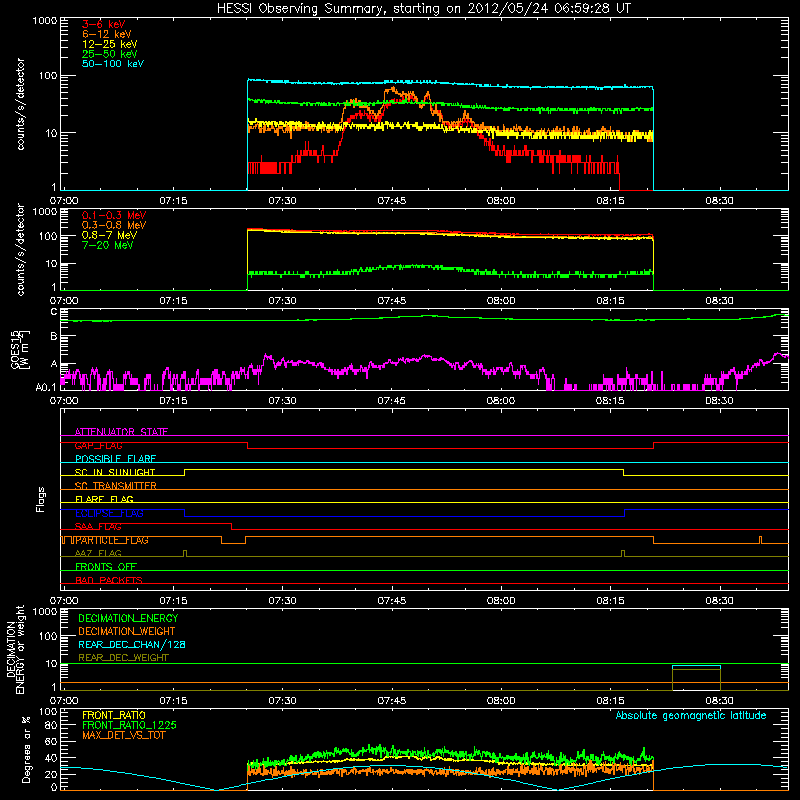Click the REAR_DEC_WEIGHT legend entry

pos(123,658)
